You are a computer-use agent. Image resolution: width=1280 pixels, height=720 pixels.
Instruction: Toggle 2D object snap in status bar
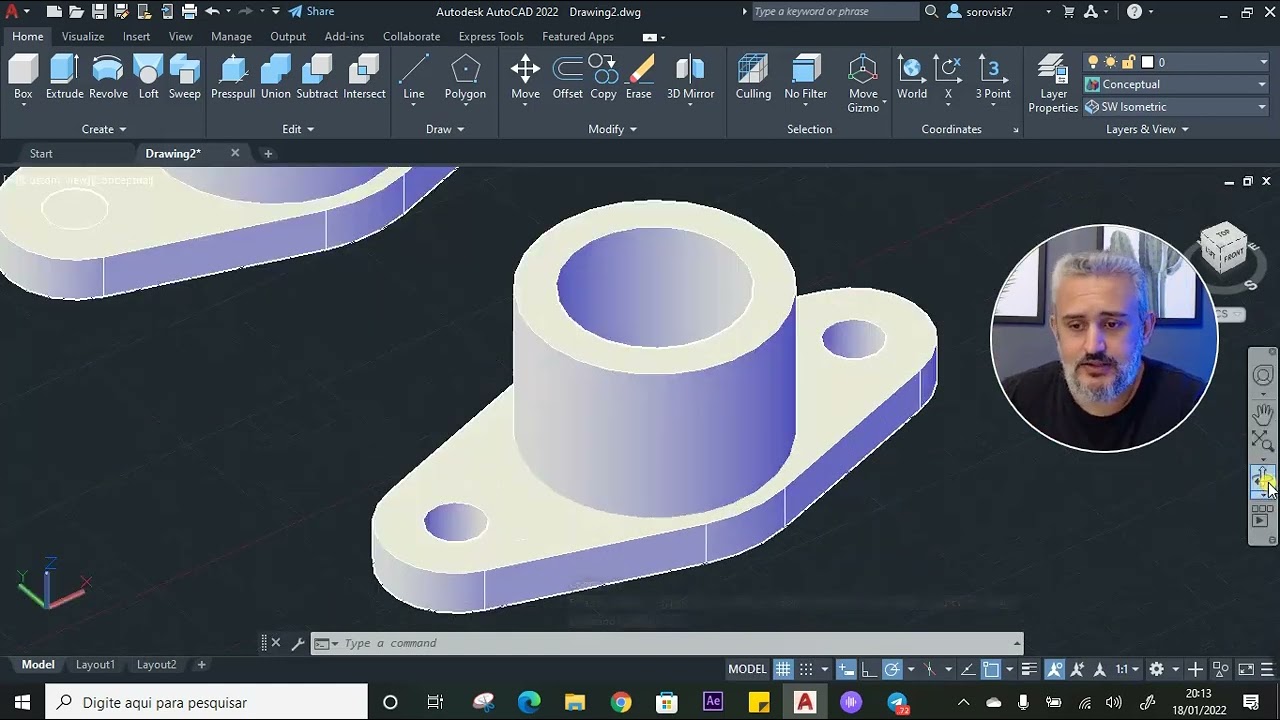pyautogui.click(x=991, y=669)
